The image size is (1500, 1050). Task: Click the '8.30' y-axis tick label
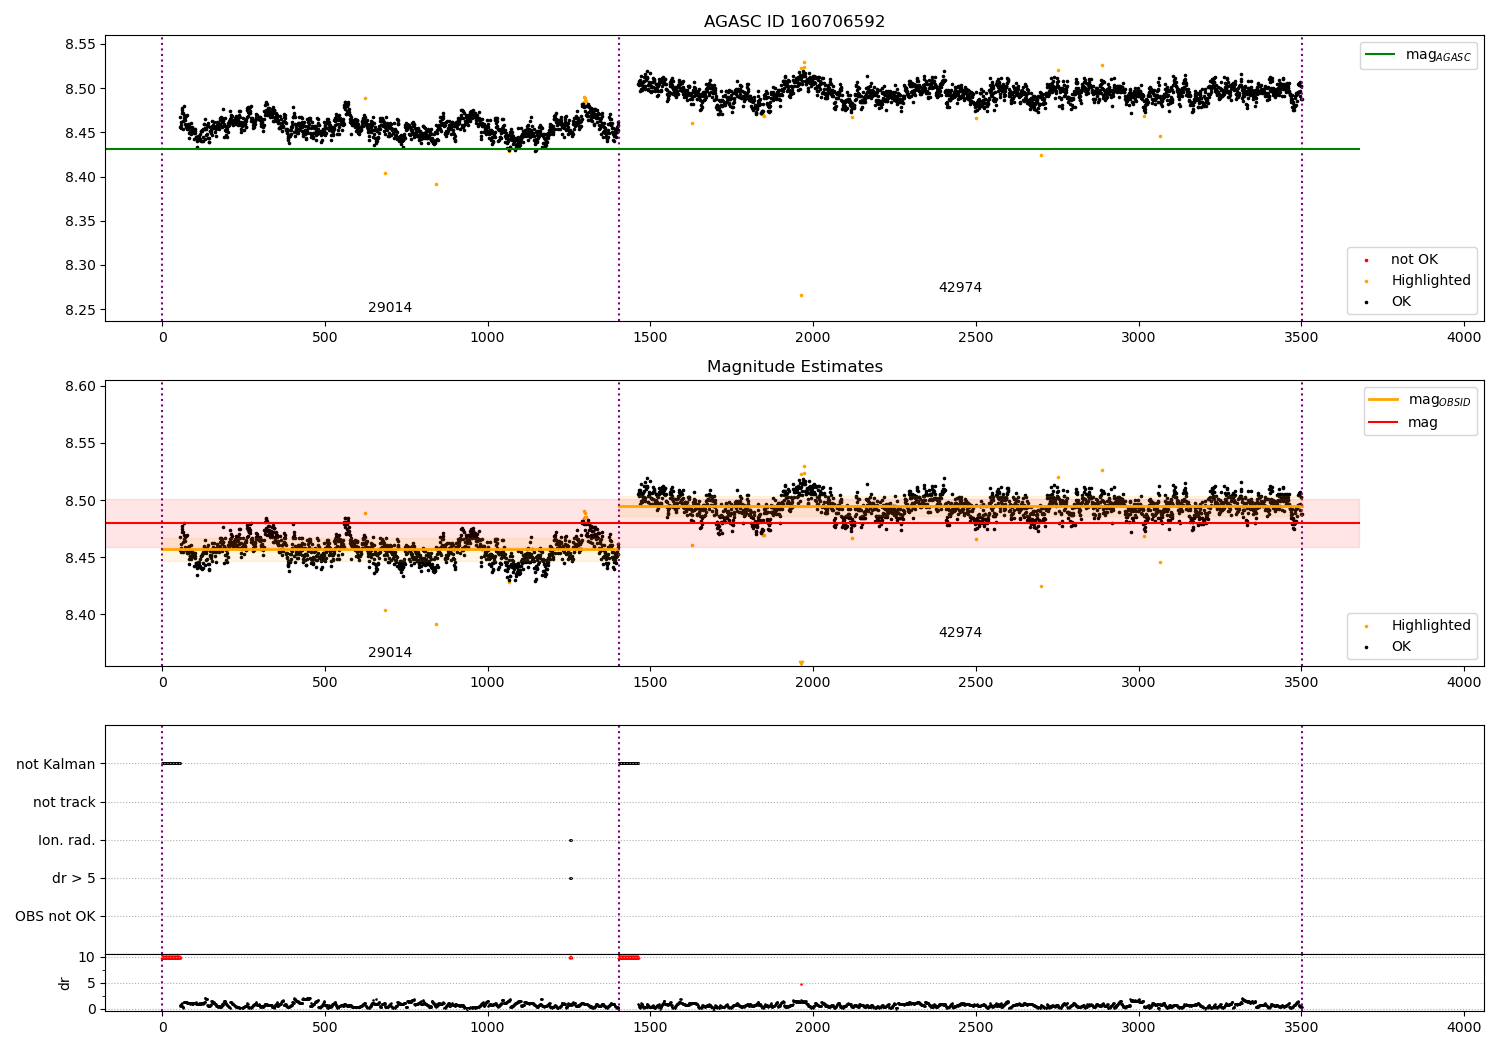click(79, 266)
